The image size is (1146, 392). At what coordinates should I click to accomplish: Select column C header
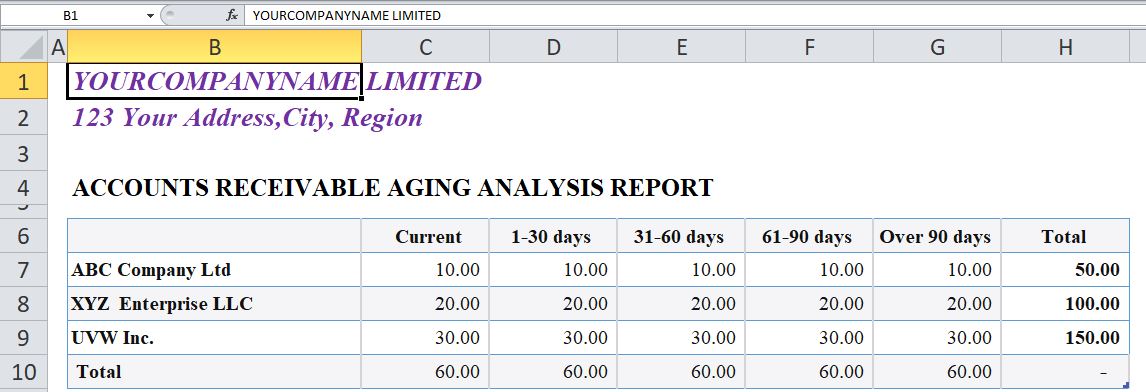[425, 48]
